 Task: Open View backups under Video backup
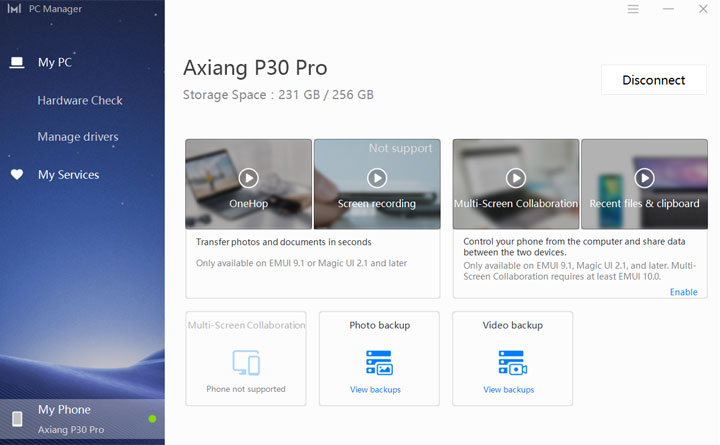pyautogui.click(x=508, y=390)
